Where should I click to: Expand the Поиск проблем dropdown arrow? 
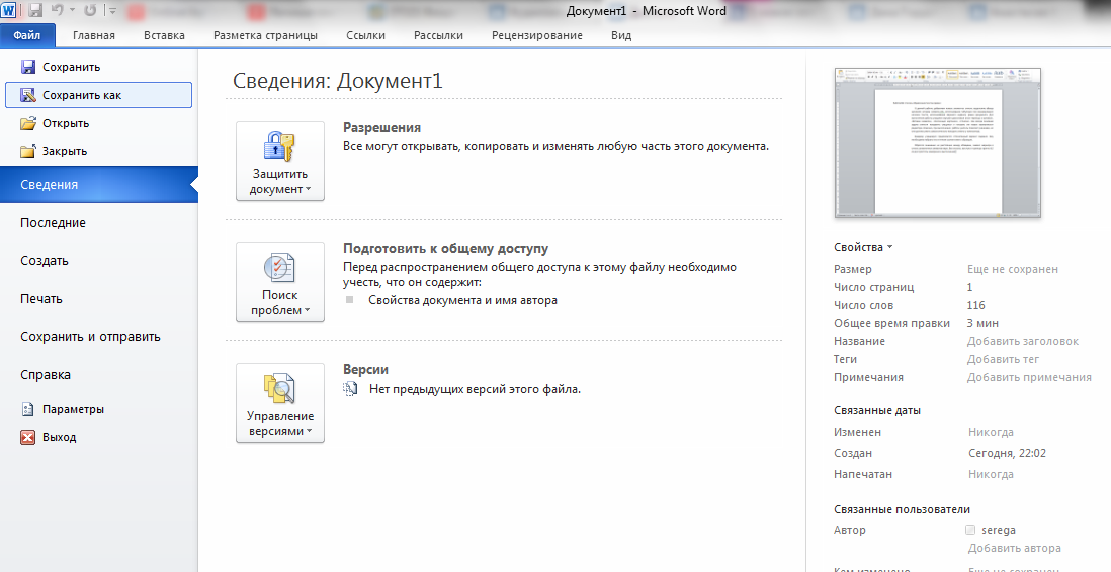[x=308, y=310]
